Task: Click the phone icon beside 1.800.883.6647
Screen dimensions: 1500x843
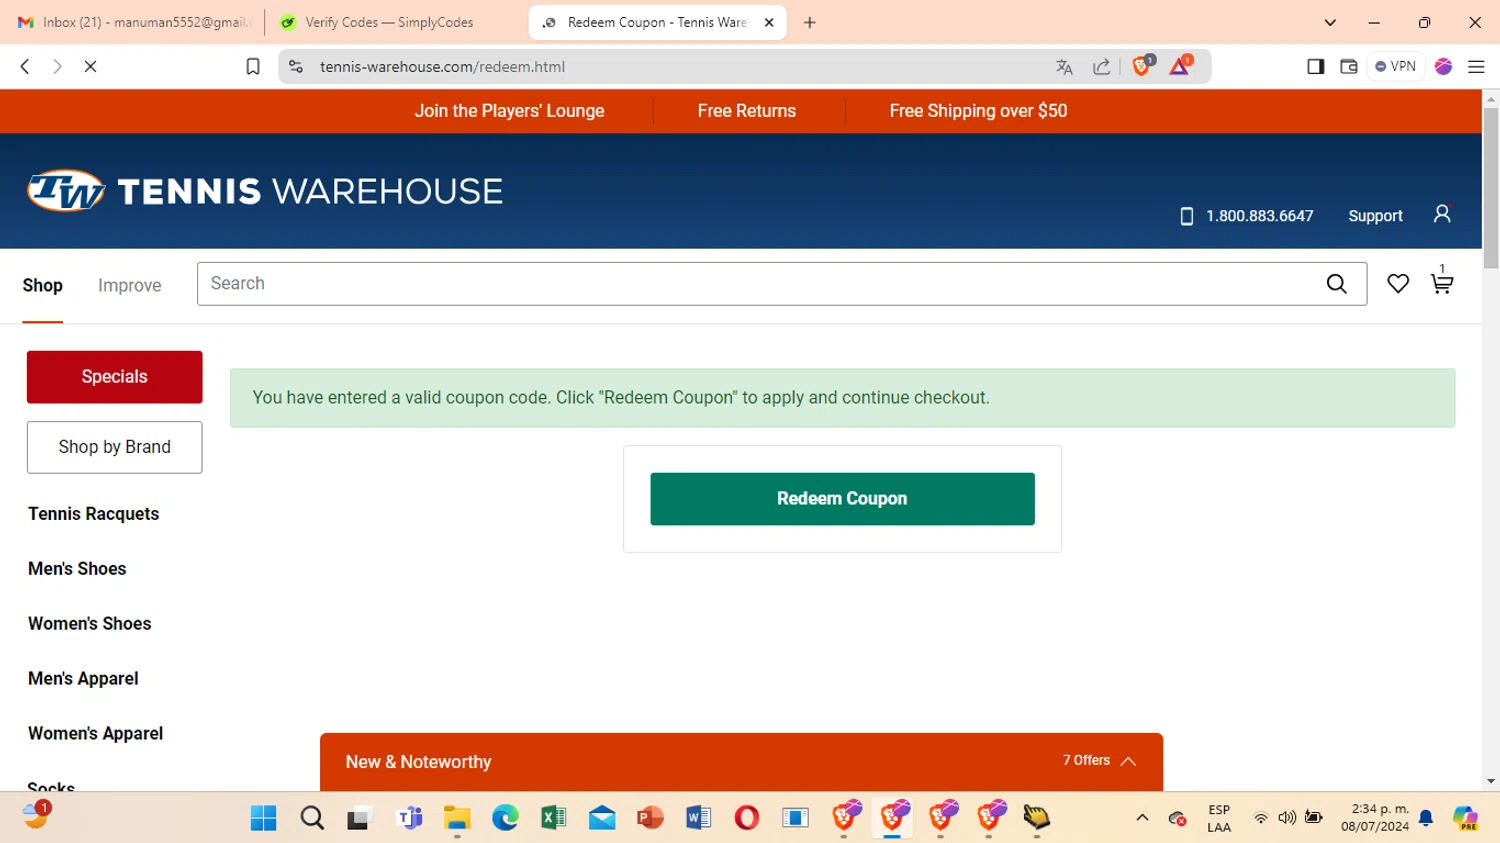Action: coord(1187,216)
